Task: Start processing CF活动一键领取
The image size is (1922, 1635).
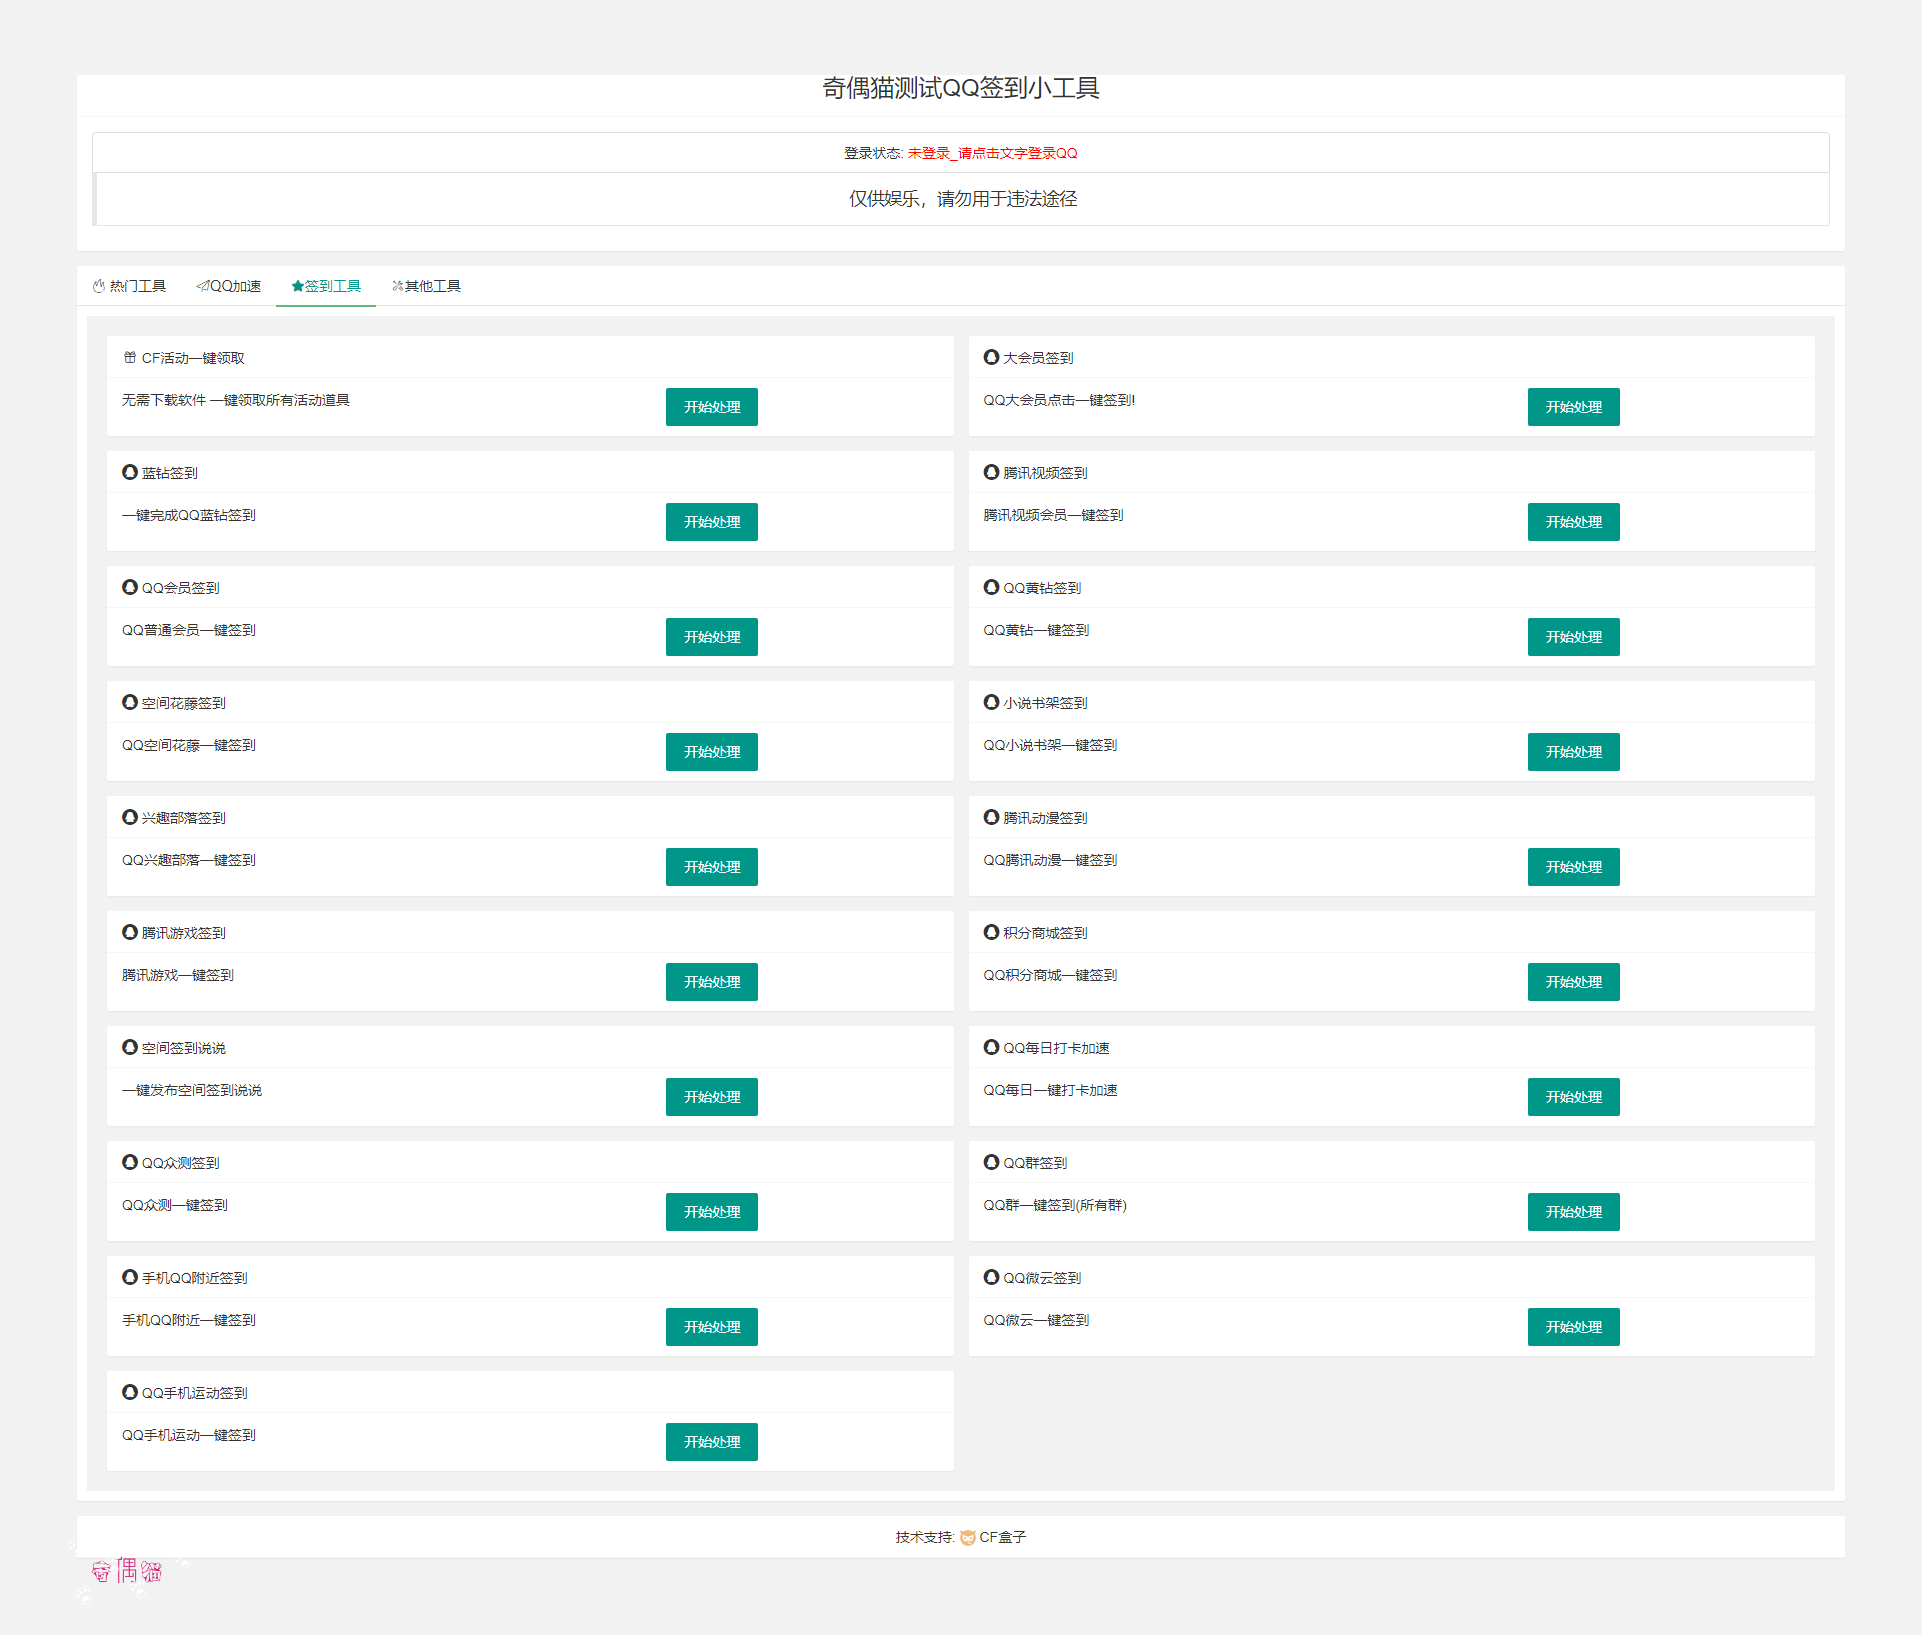Action: pos(712,407)
